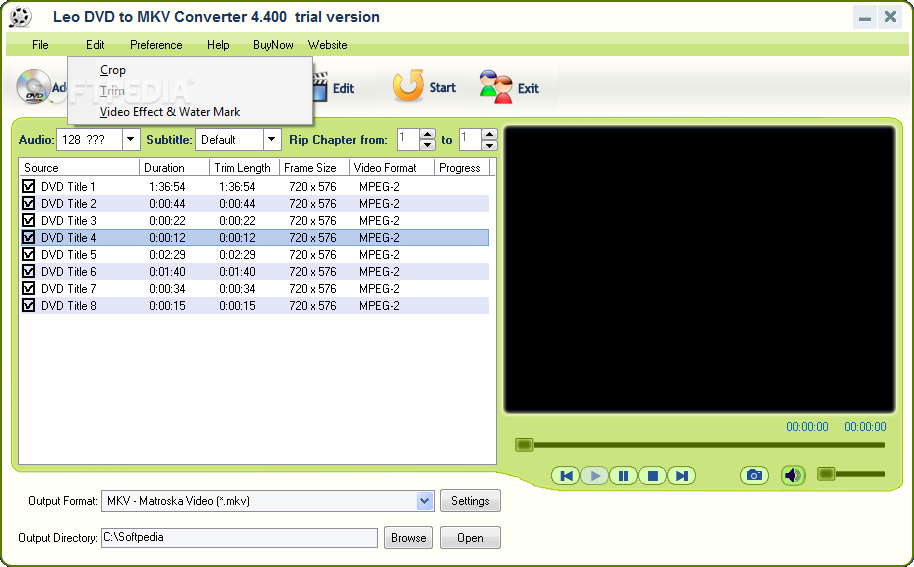Increase Rip Chapter to value
This screenshot has height=567, width=914.
[x=490, y=135]
